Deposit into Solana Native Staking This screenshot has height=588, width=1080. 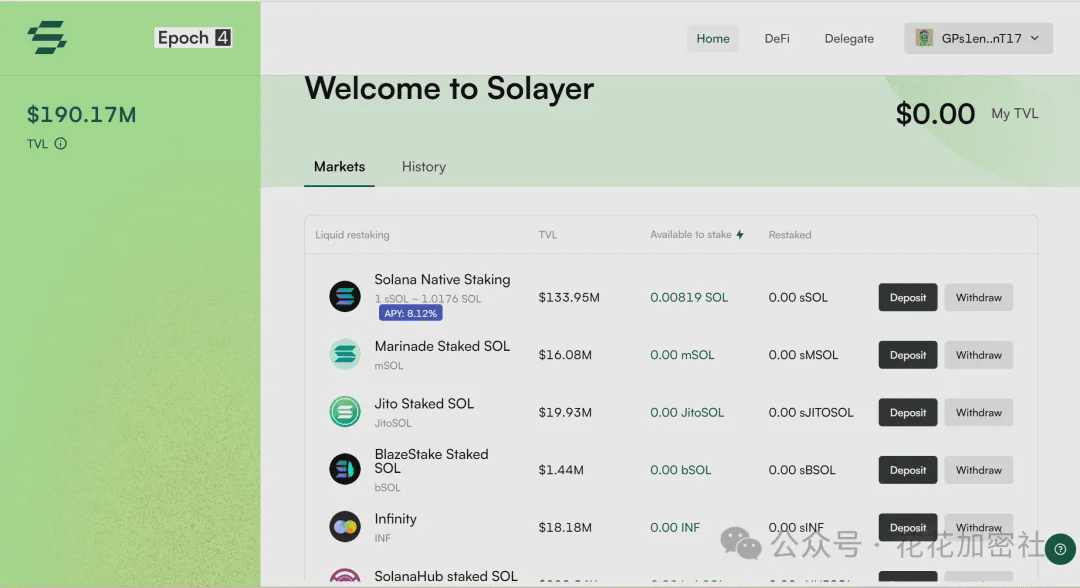click(908, 297)
